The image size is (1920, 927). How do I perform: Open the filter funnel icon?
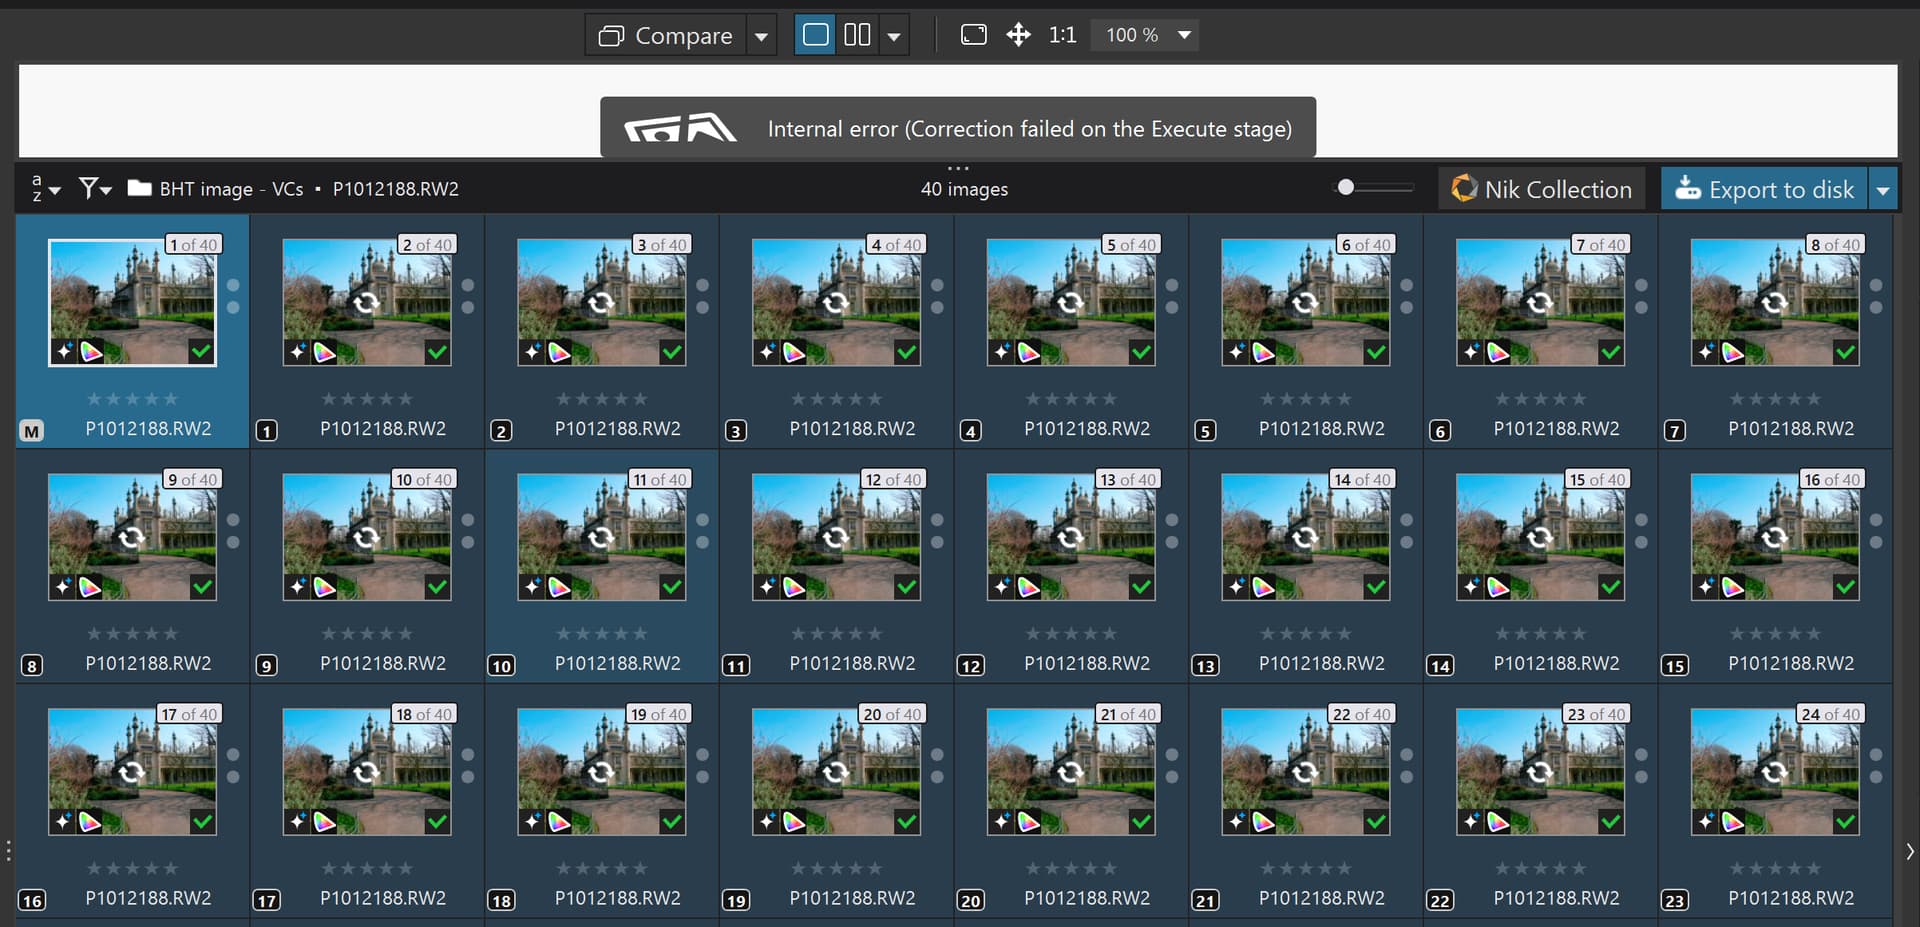coord(94,188)
